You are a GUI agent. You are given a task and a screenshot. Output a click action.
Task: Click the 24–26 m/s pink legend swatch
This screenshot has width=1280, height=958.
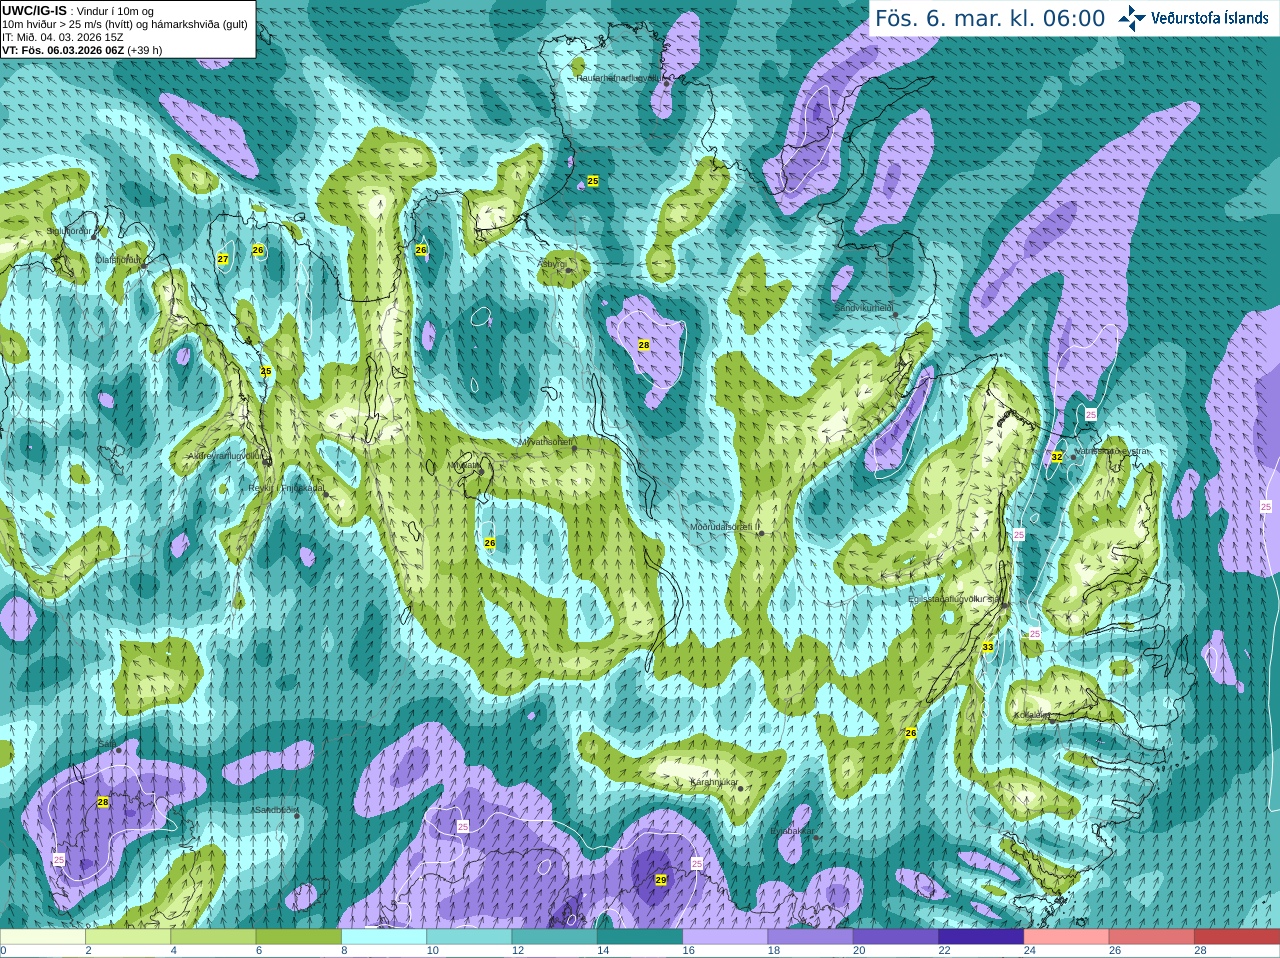click(x=1066, y=937)
